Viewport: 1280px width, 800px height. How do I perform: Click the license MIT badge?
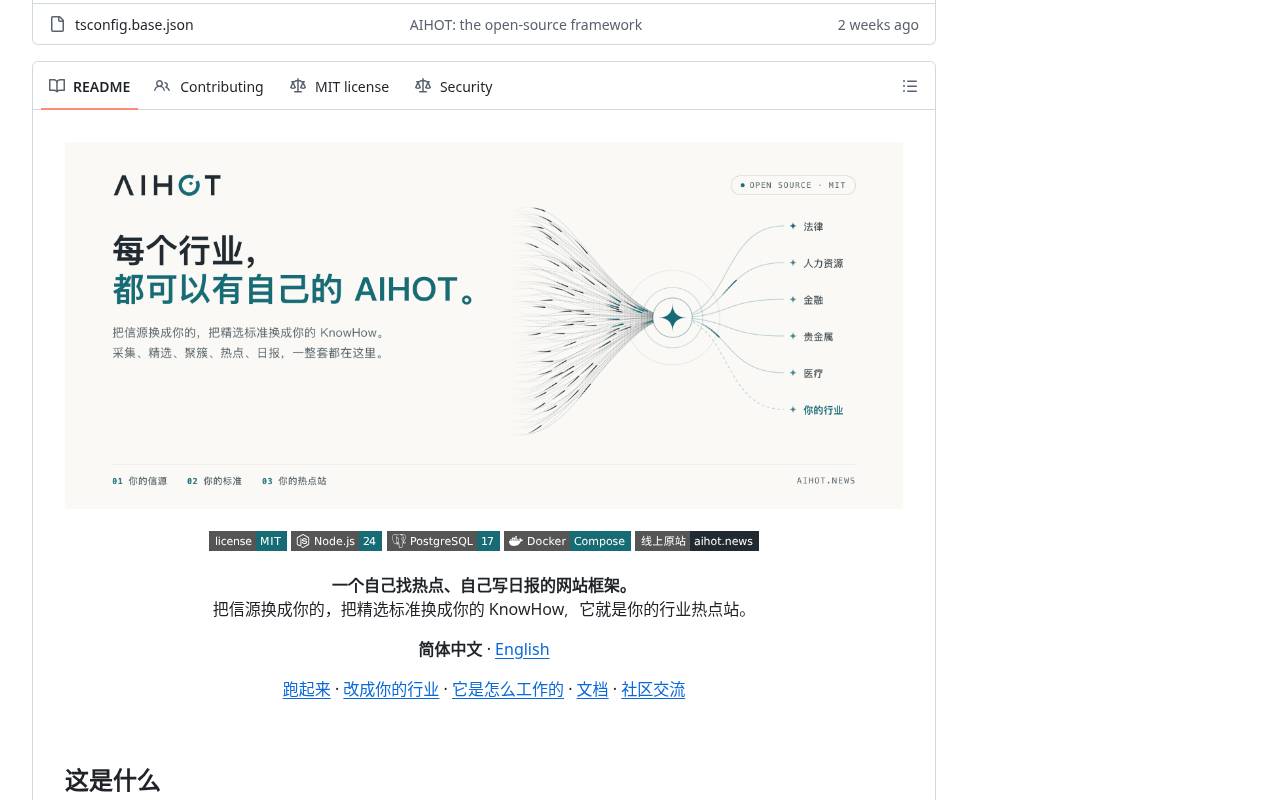point(248,541)
